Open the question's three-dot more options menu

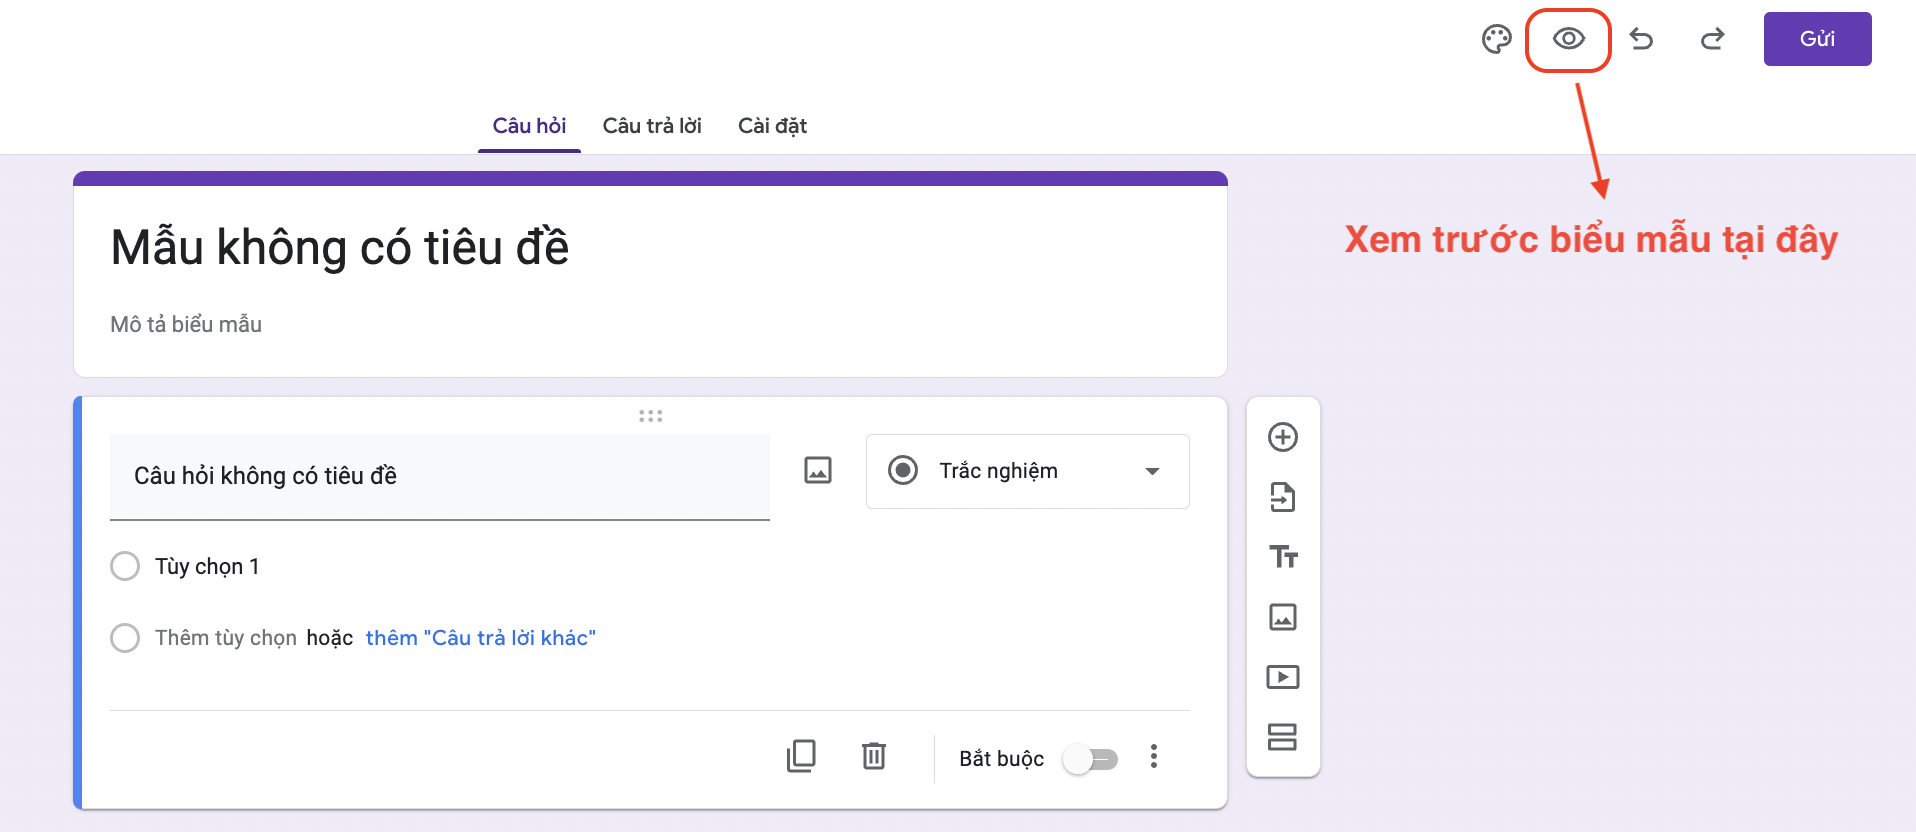coord(1154,756)
